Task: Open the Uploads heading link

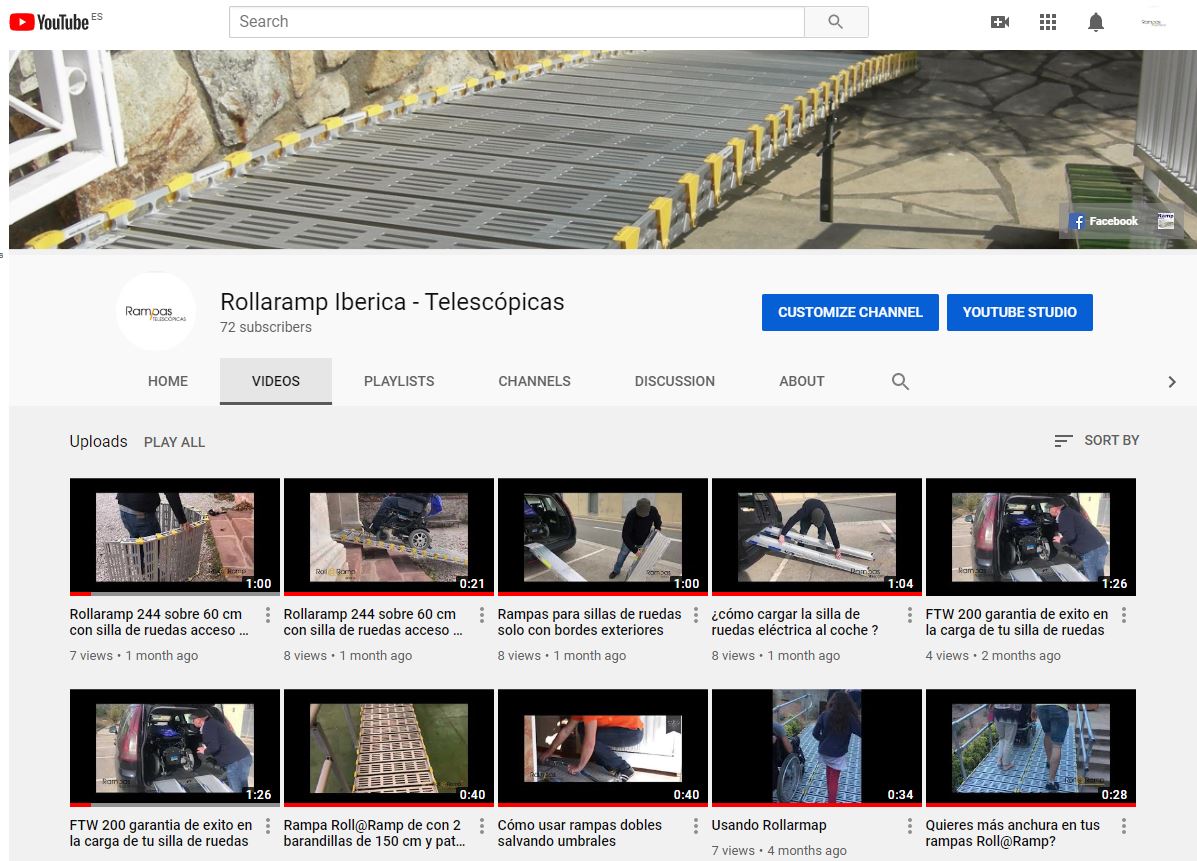Action: pyautogui.click(x=98, y=441)
